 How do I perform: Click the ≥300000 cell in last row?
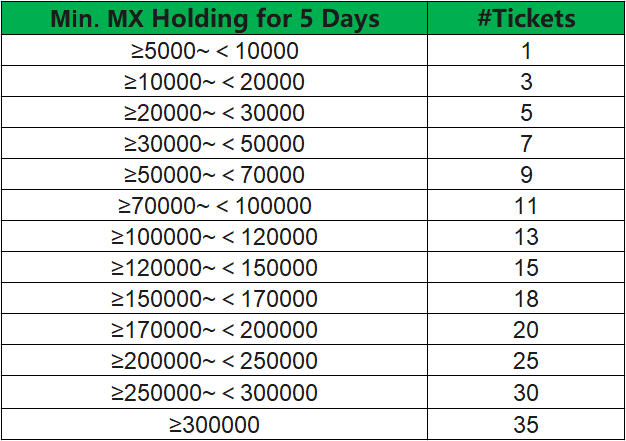click(214, 424)
